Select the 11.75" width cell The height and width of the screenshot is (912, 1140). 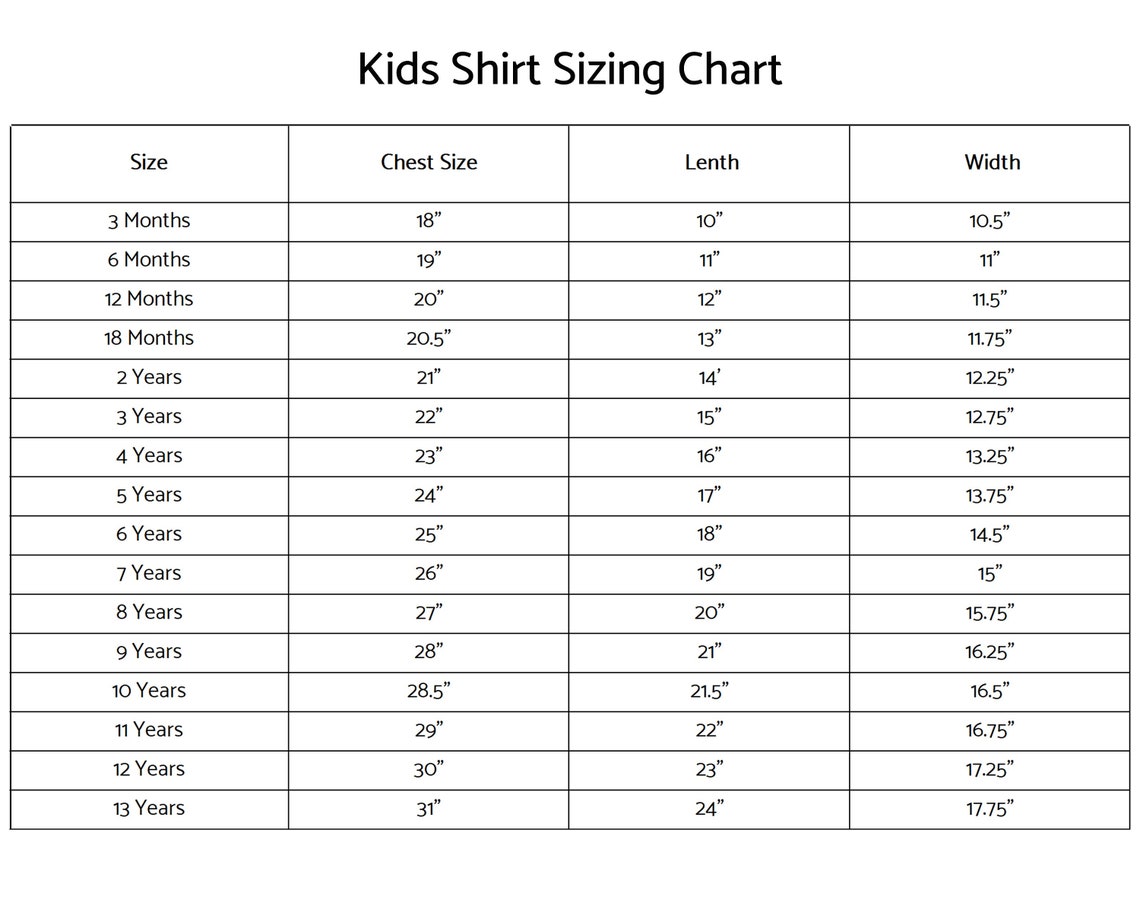[x=990, y=338]
